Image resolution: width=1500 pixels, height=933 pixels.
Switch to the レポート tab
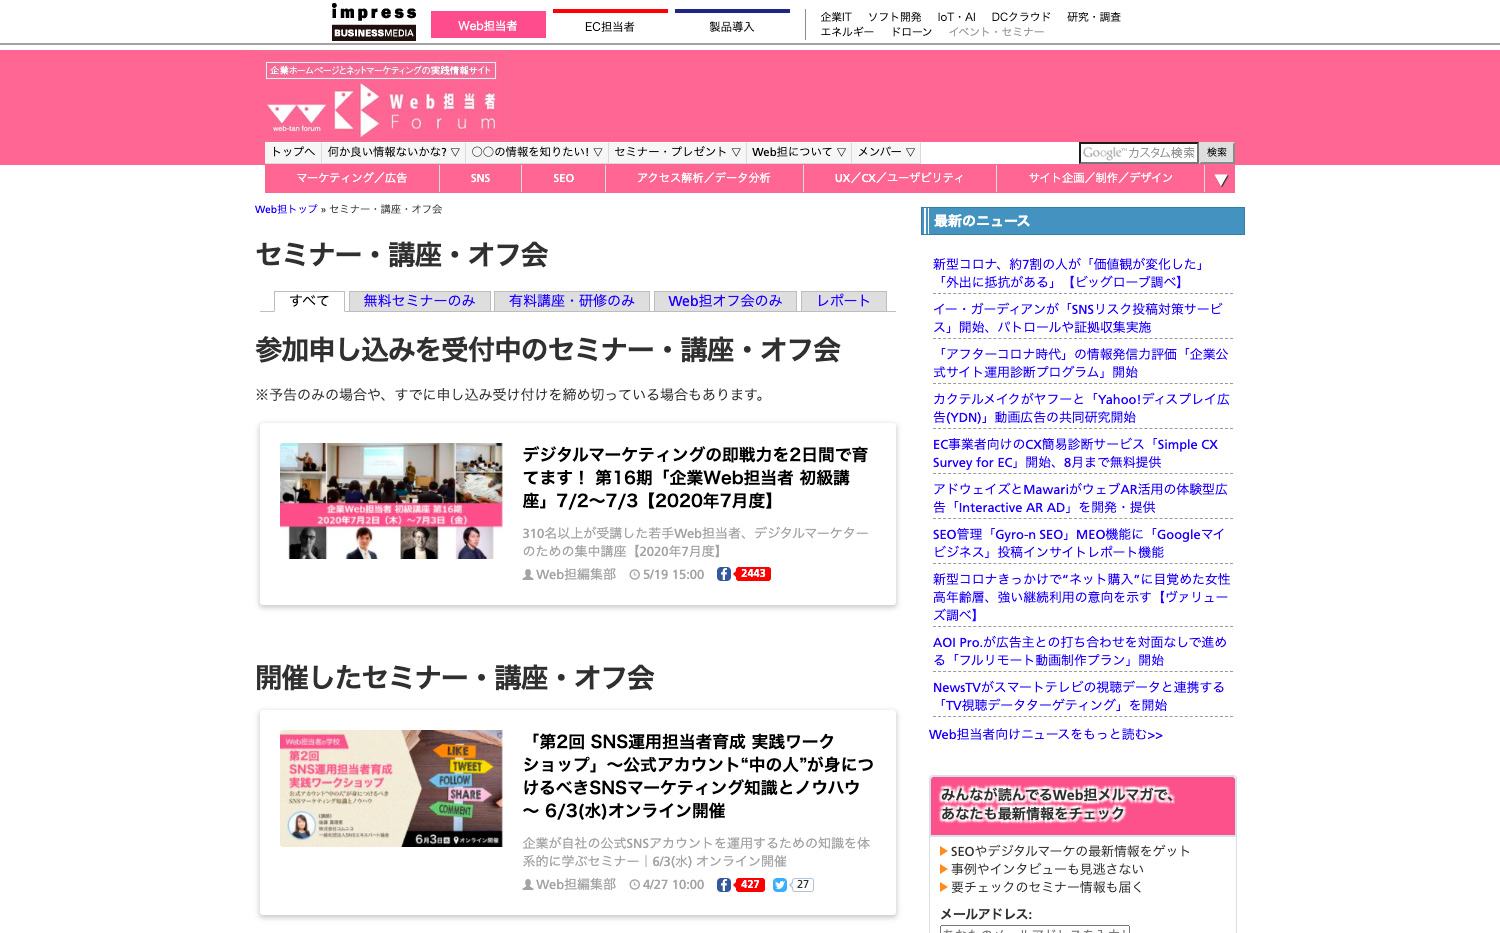pyautogui.click(x=844, y=301)
